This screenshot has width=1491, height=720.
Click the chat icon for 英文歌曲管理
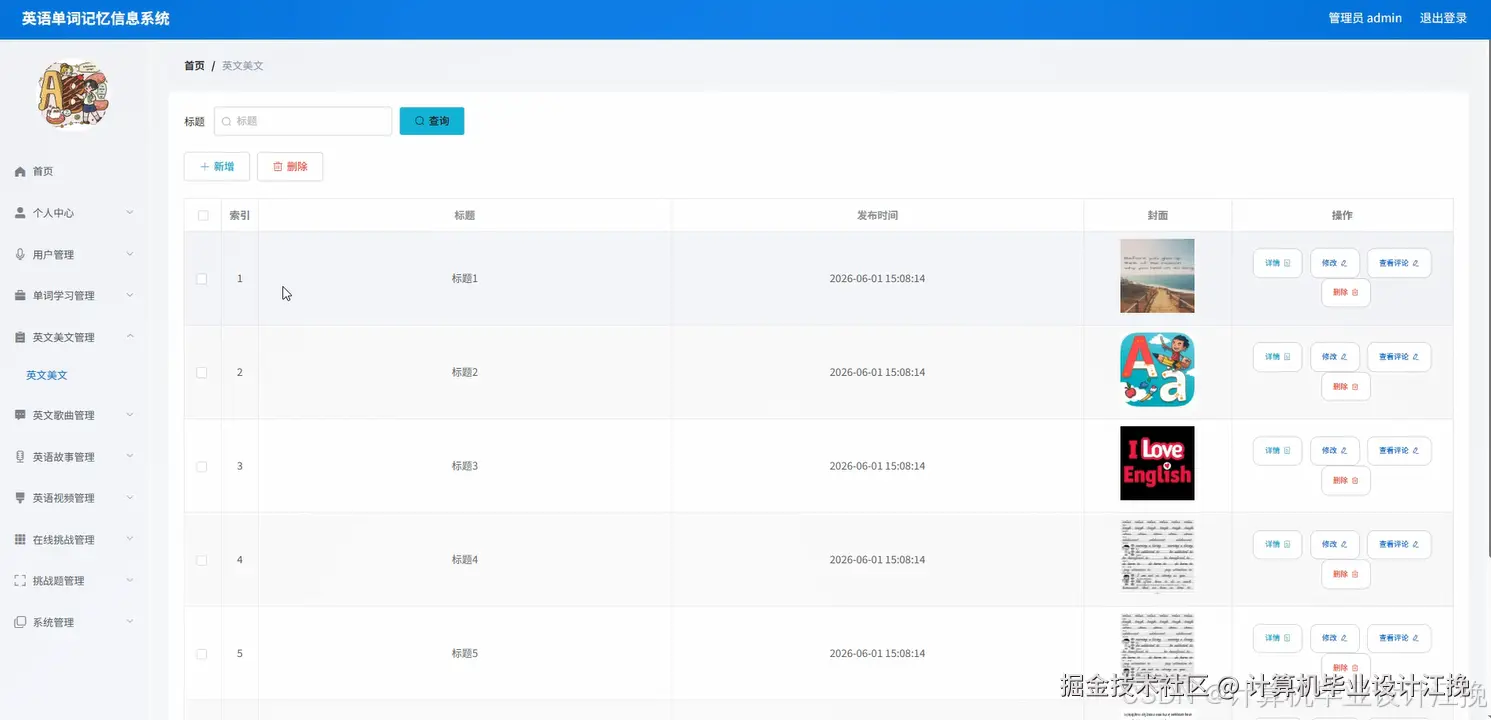(x=20, y=415)
